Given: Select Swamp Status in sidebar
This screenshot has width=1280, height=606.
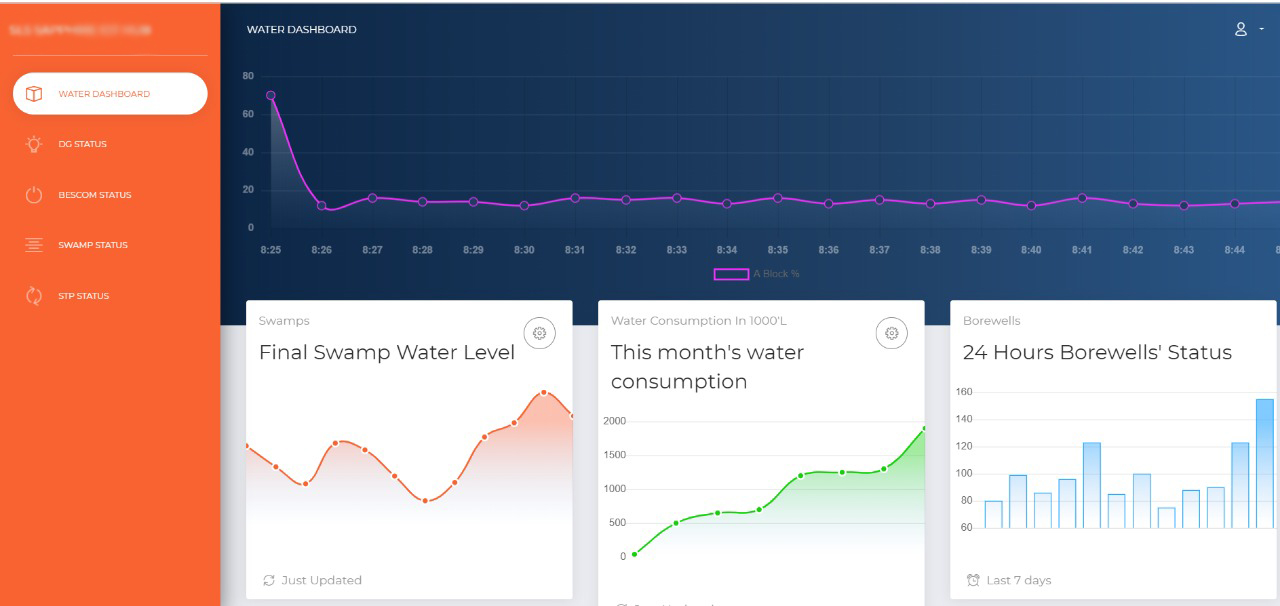Looking at the screenshot, I should click(x=92, y=245).
